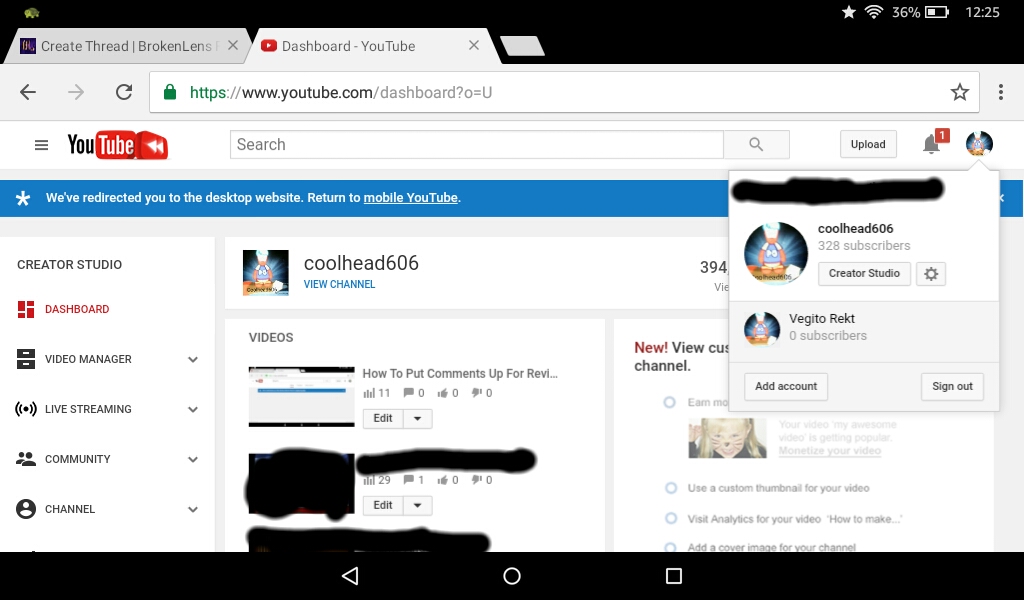The image size is (1024, 600).
Task: Open the YouTube hamburger guide menu
Action: (x=41, y=145)
